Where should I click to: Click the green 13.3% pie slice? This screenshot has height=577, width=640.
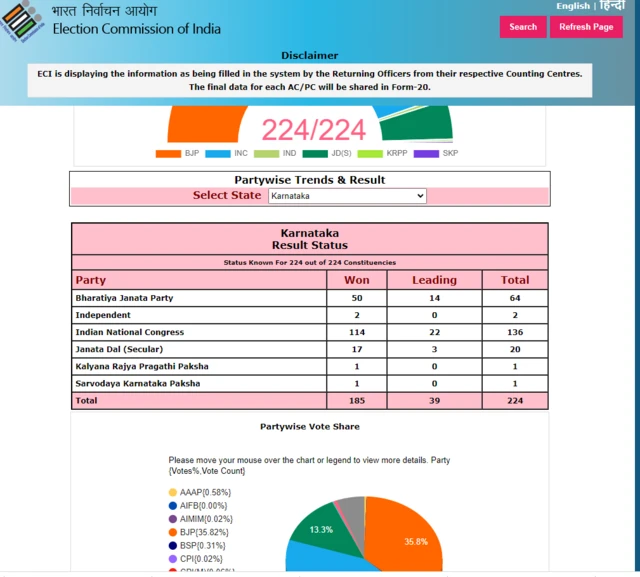click(x=322, y=530)
